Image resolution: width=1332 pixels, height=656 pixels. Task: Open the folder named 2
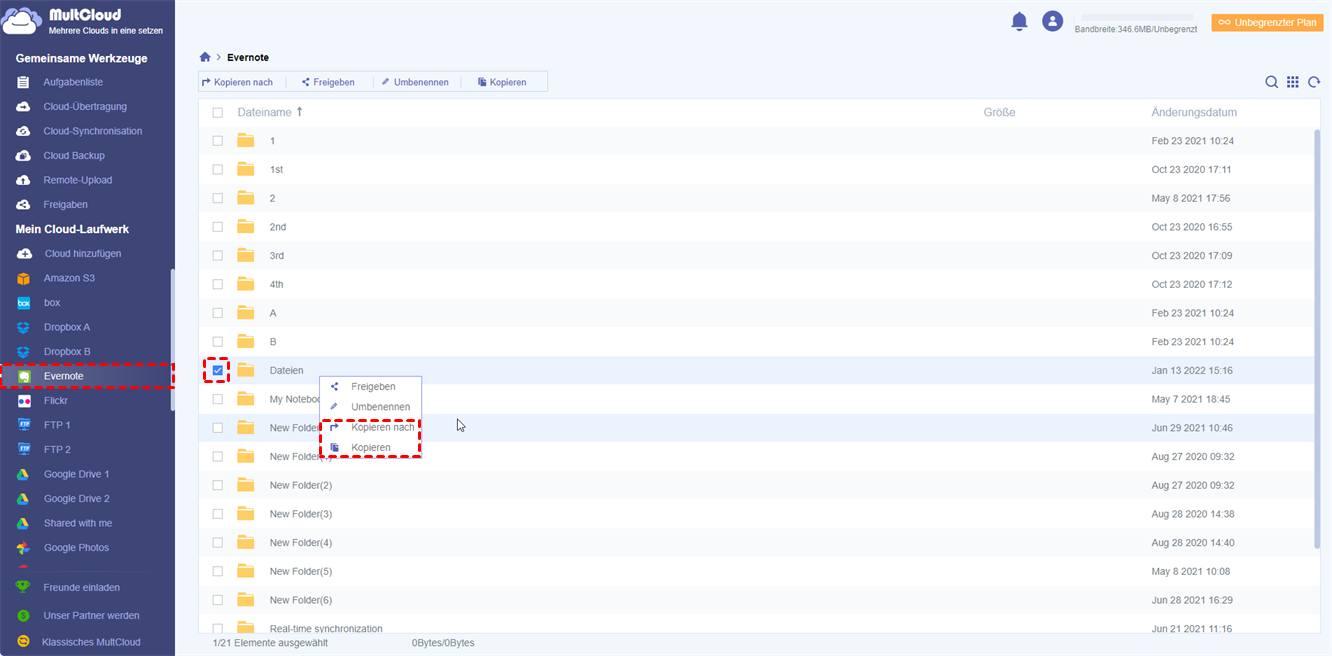272,198
